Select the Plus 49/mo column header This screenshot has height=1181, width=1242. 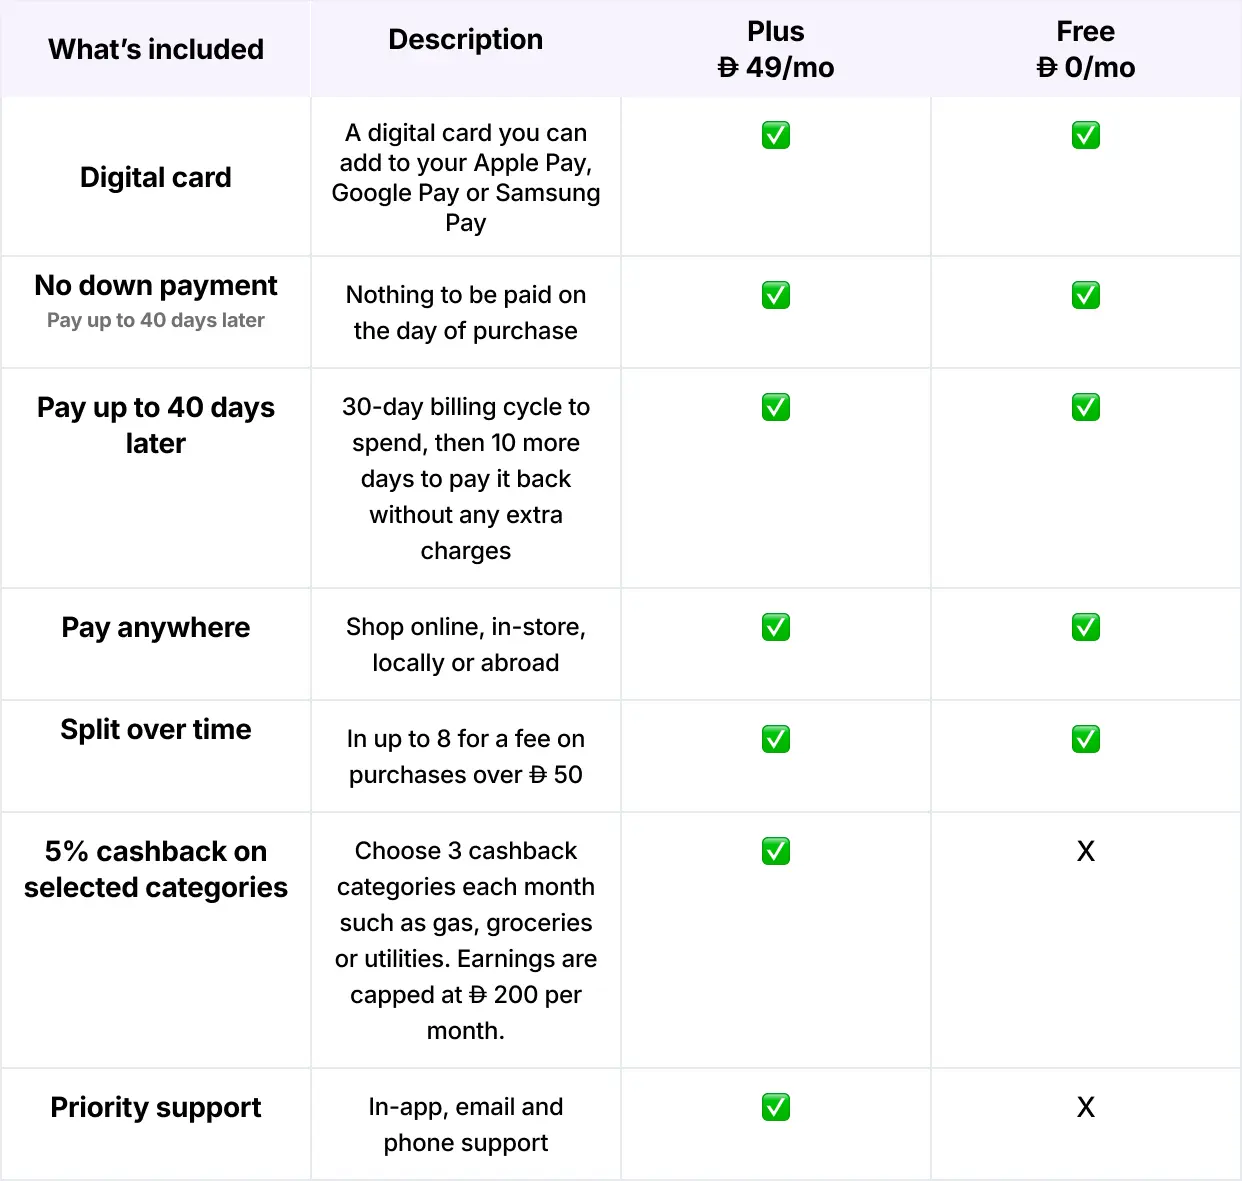click(x=776, y=49)
